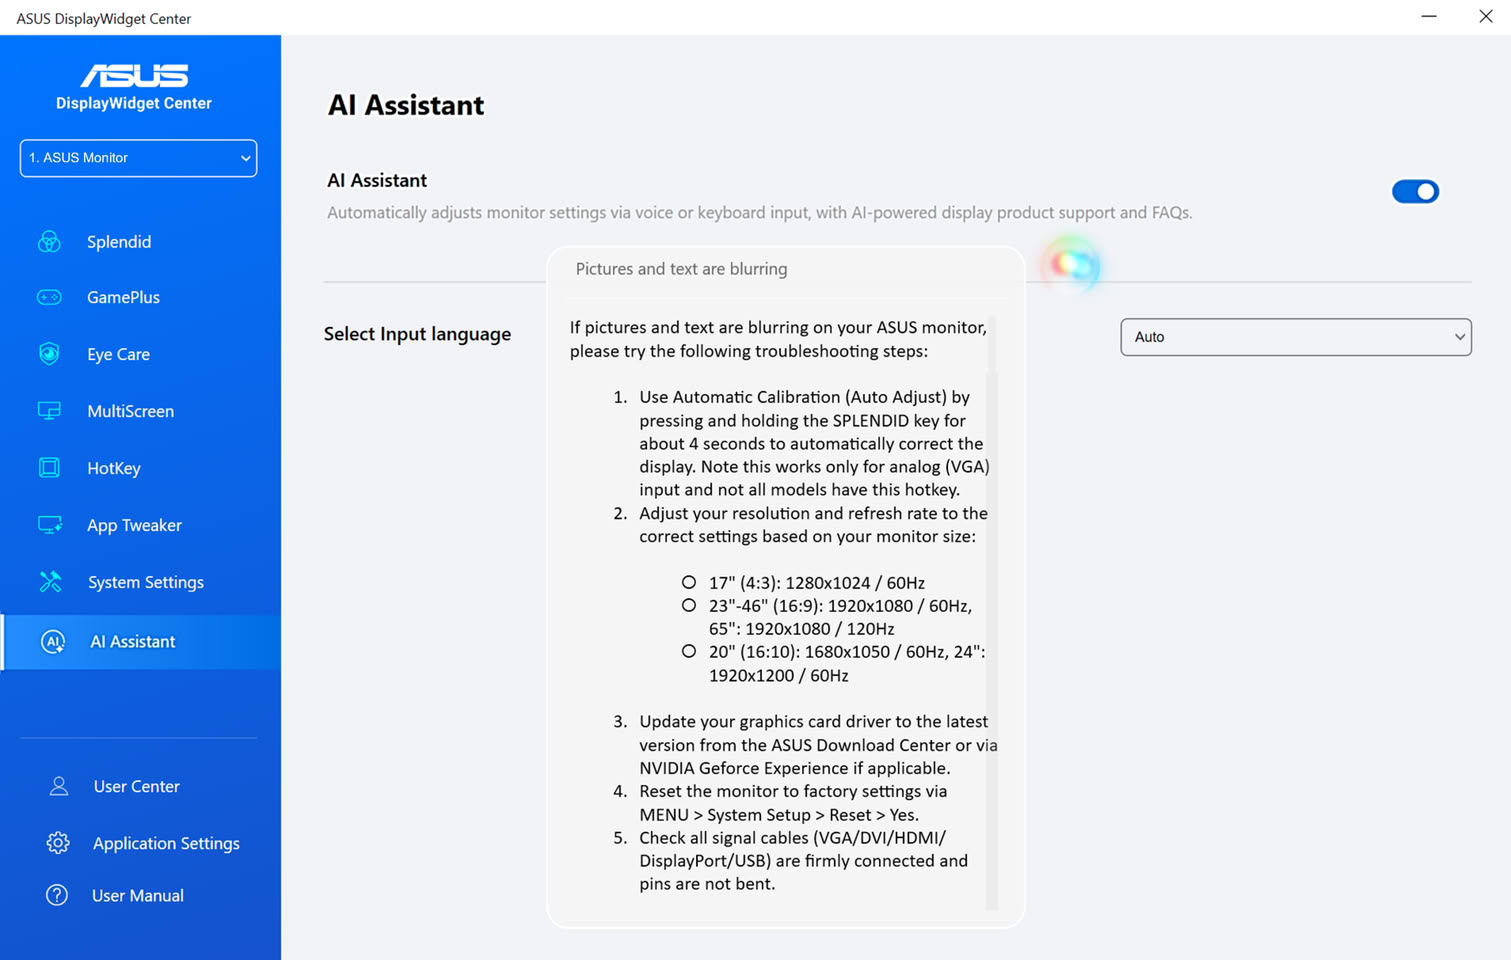This screenshot has width=1511, height=960.
Task: Turn off the AI Assistant switch
Action: pos(1415,191)
